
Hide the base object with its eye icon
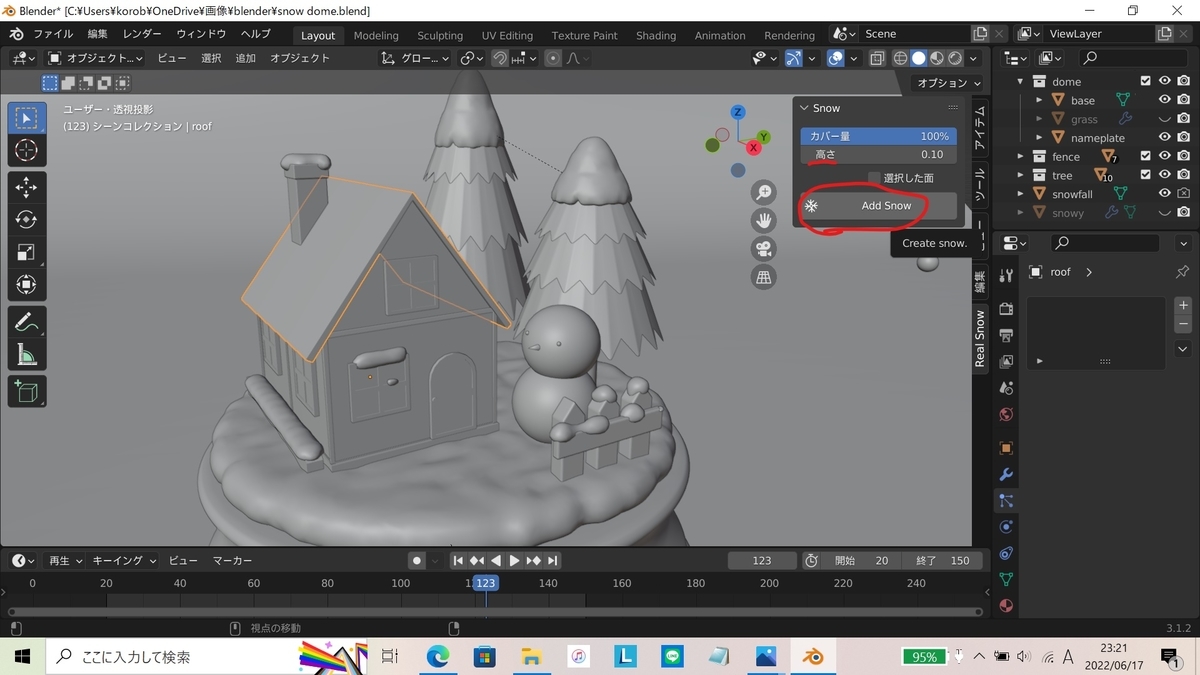1165,100
